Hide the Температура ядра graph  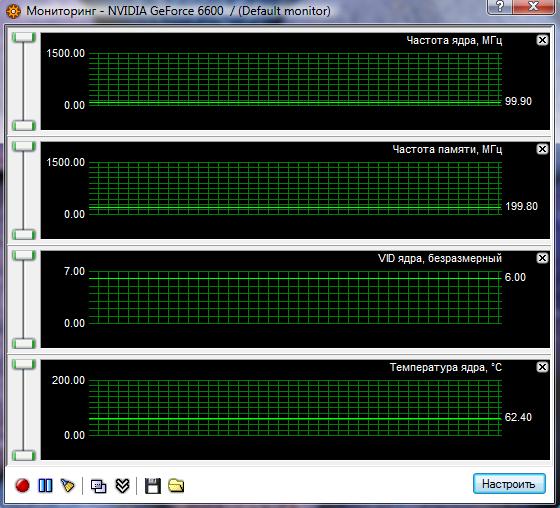[542, 367]
